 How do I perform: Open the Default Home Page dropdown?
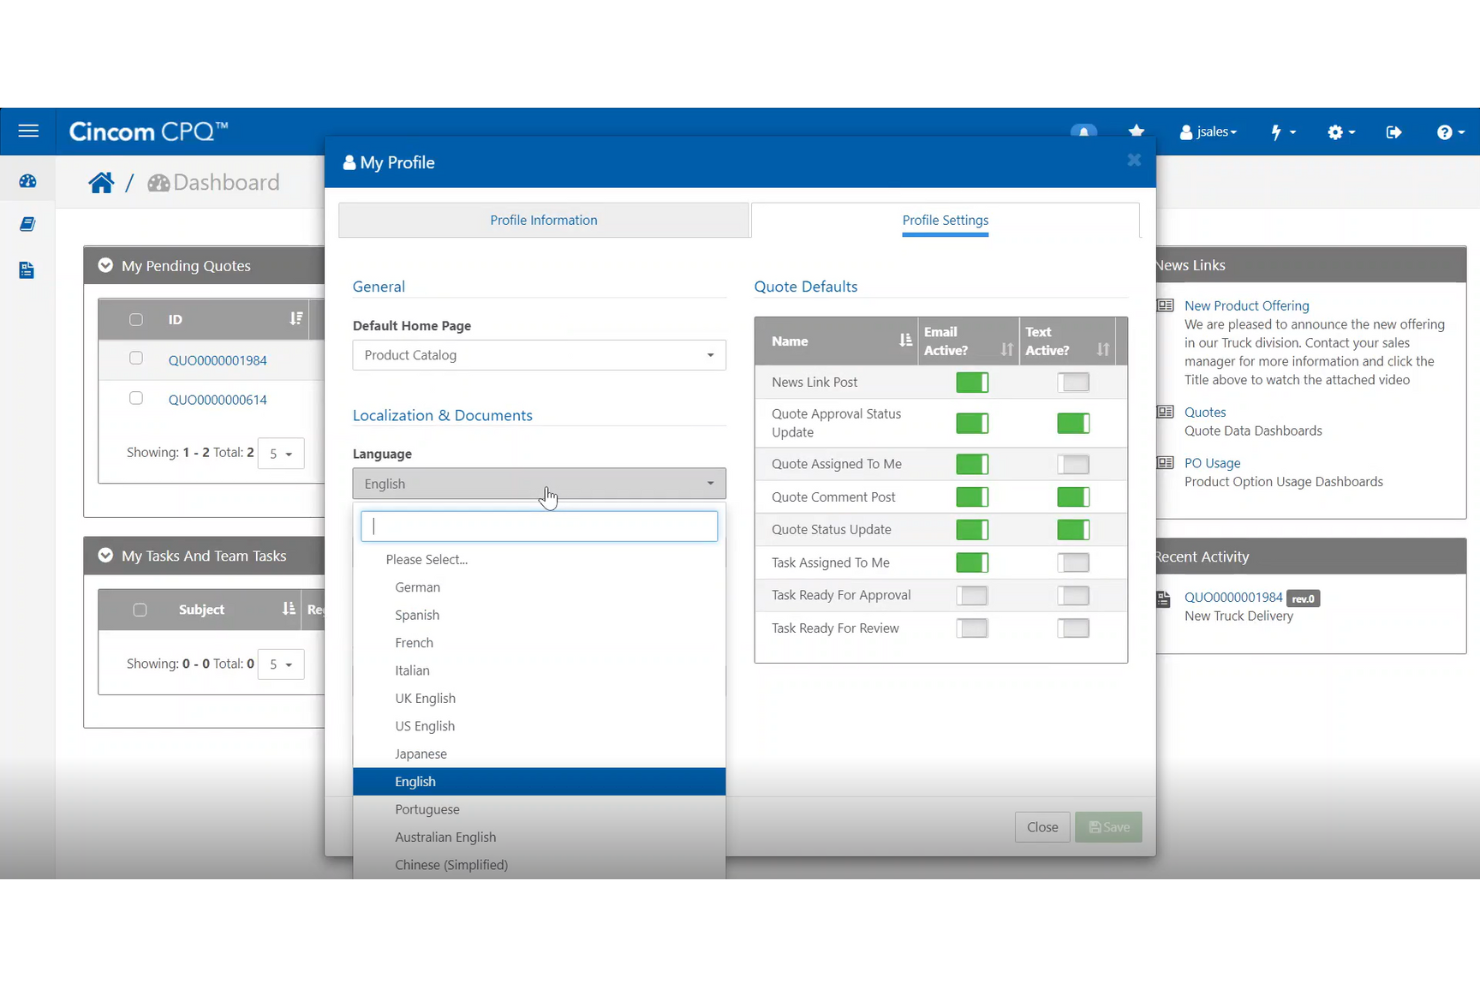click(539, 355)
